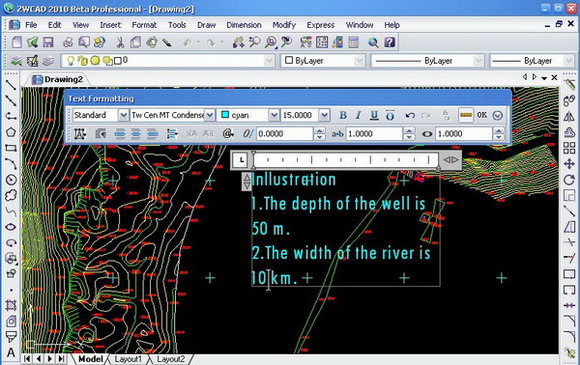Click the Help question mark icon
This screenshot has height=365, width=580.
(390, 42)
